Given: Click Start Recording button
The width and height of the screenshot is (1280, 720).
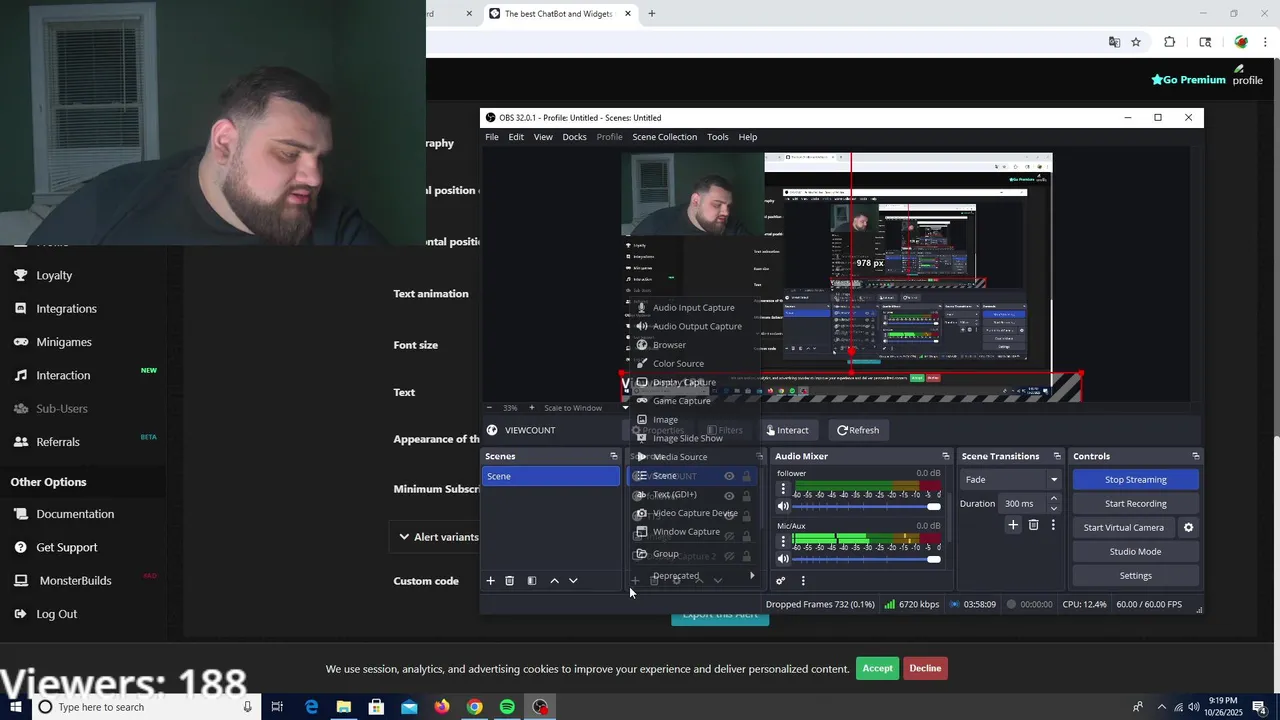Looking at the screenshot, I should click(x=1135, y=504).
